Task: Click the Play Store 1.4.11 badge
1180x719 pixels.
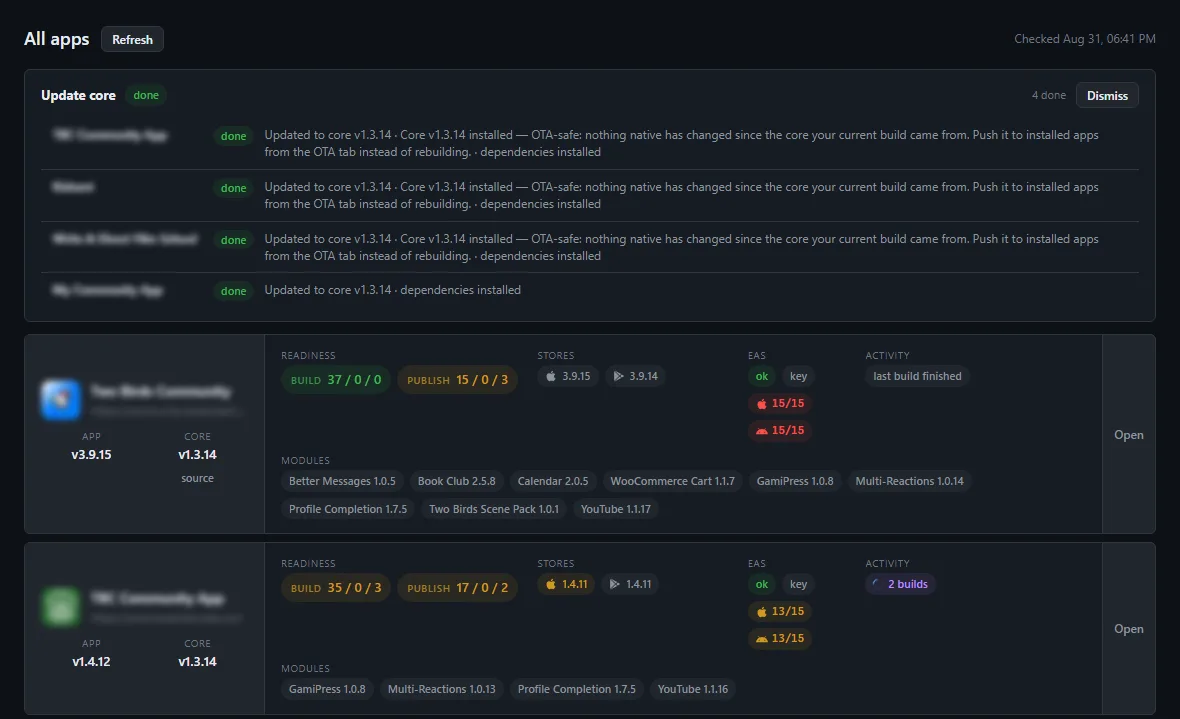Action: [630, 584]
